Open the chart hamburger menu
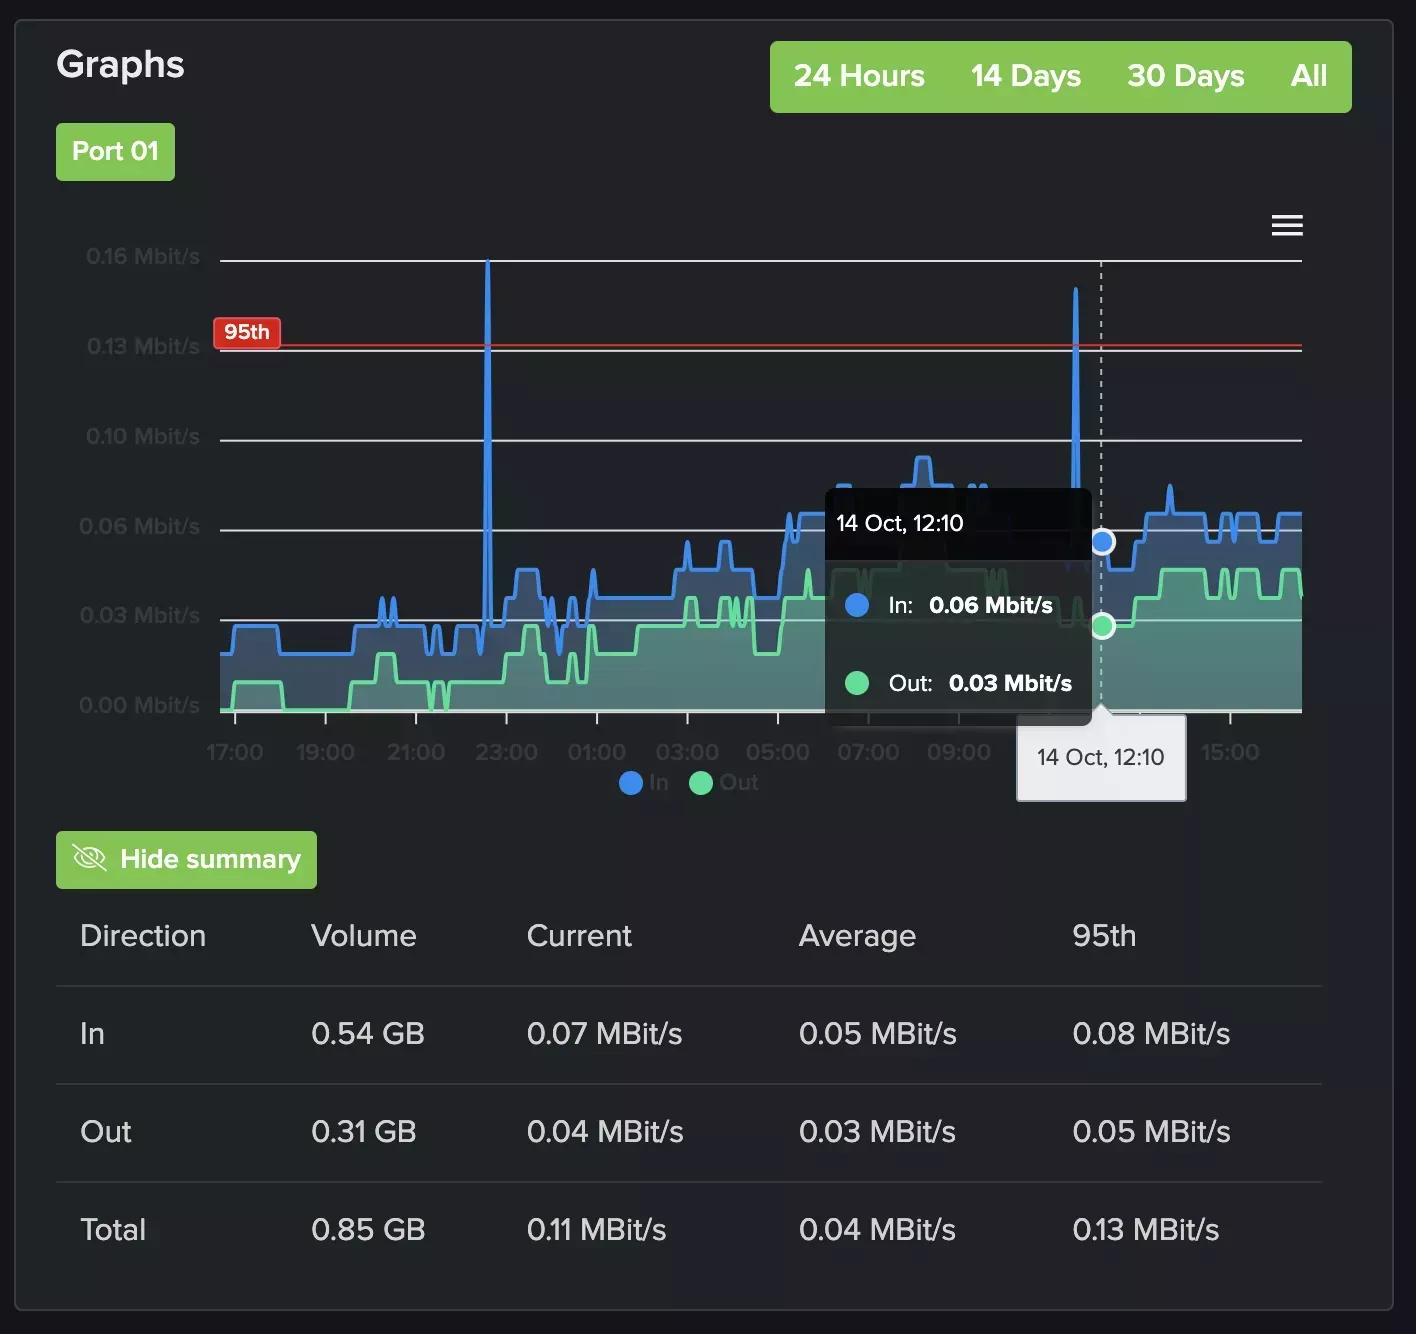 coord(1287,225)
